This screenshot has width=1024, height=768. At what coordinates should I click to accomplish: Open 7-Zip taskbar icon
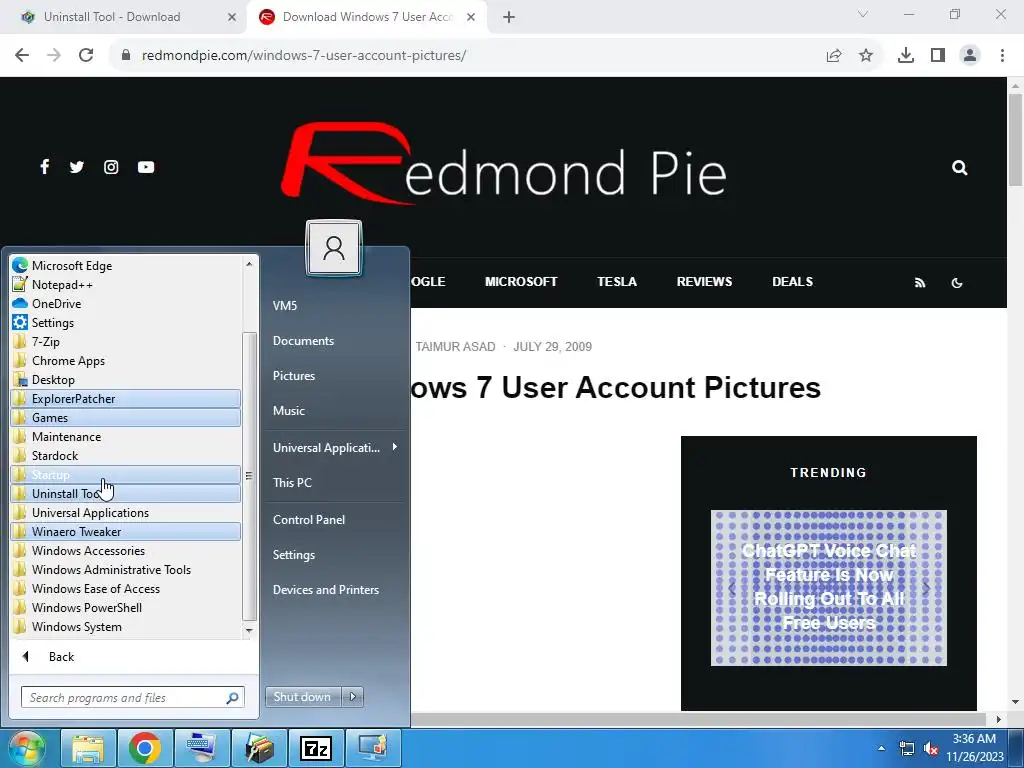click(316, 748)
